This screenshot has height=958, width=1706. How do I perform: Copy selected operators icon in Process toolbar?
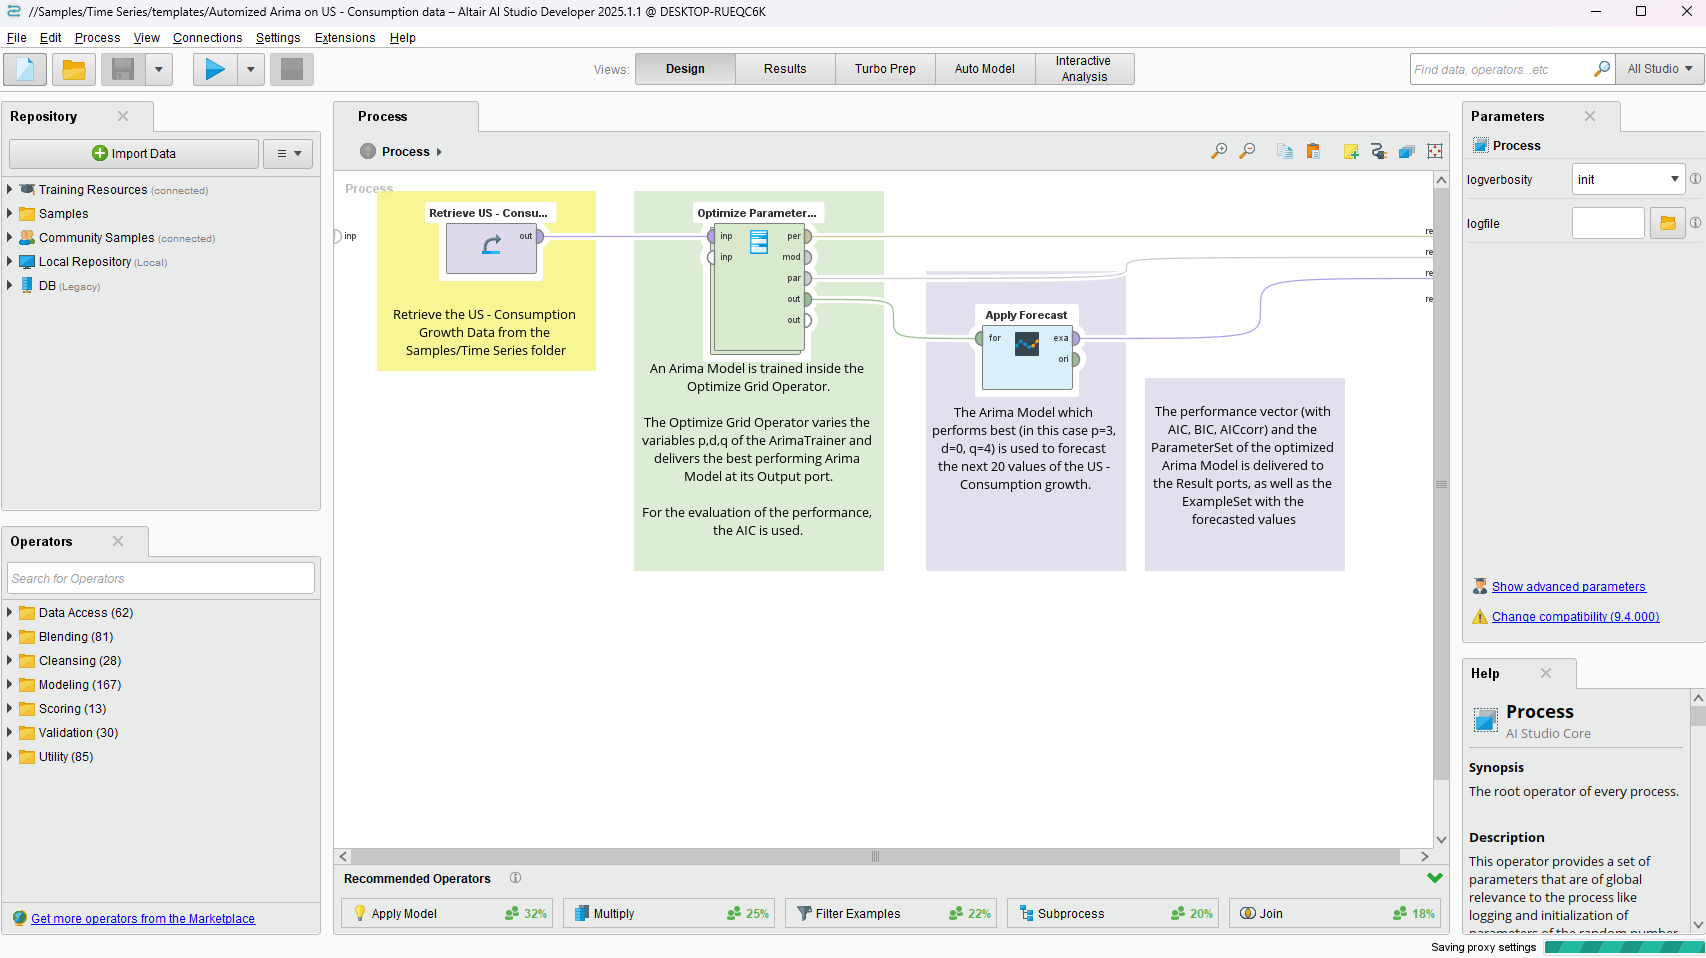(1285, 151)
